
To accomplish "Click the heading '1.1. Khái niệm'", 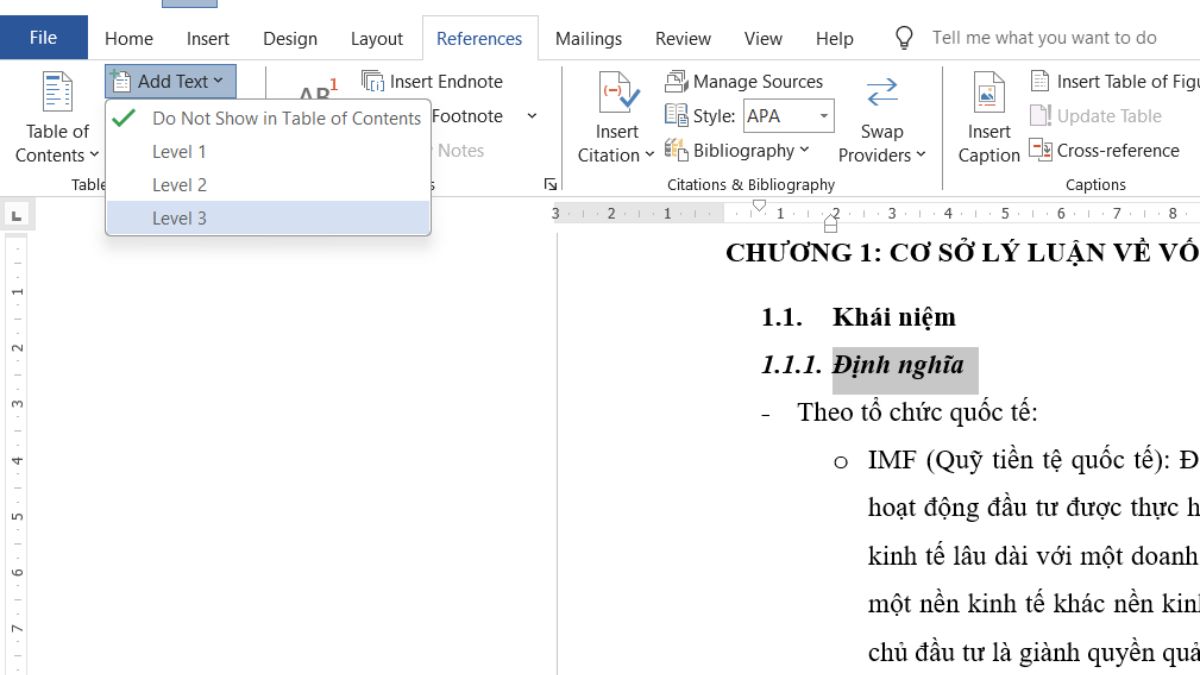I will pos(858,317).
